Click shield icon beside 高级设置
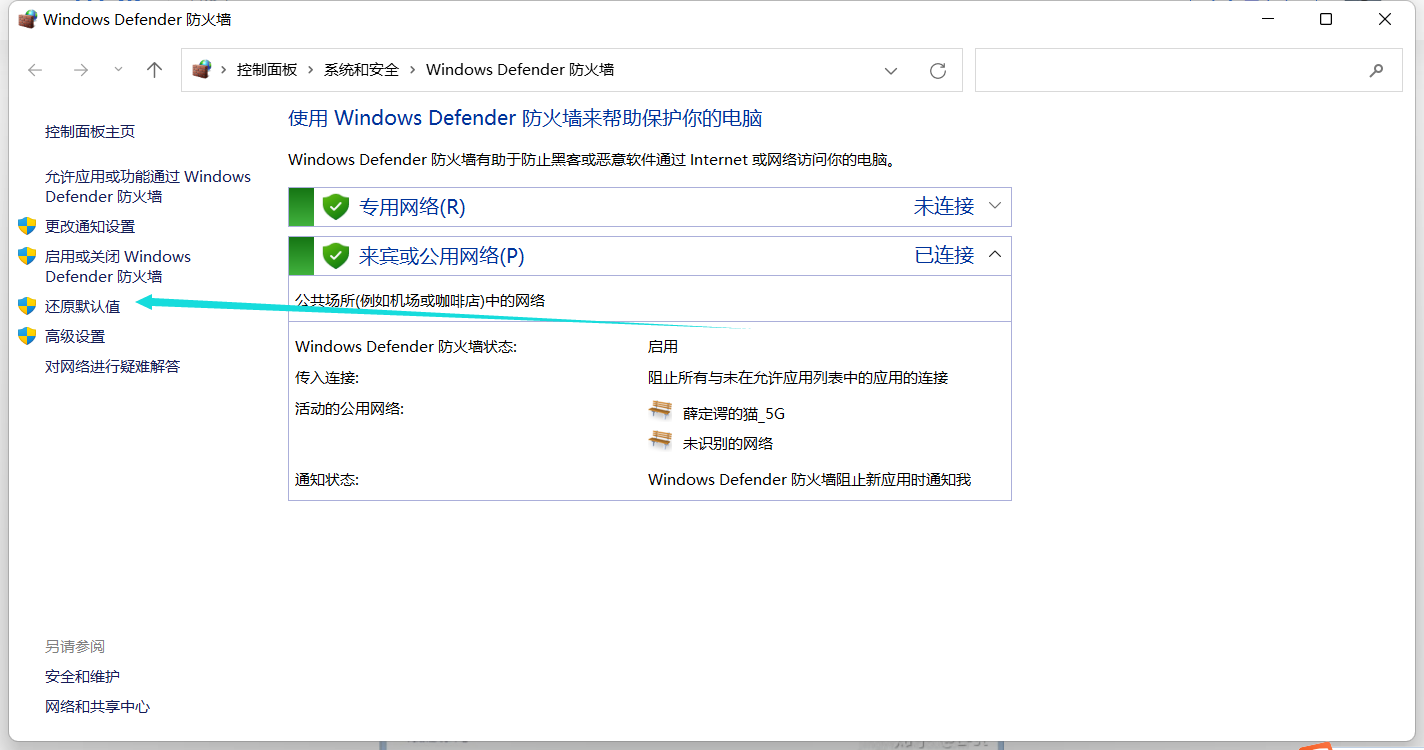This screenshot has height=750, width=1424. coord(27,336)
